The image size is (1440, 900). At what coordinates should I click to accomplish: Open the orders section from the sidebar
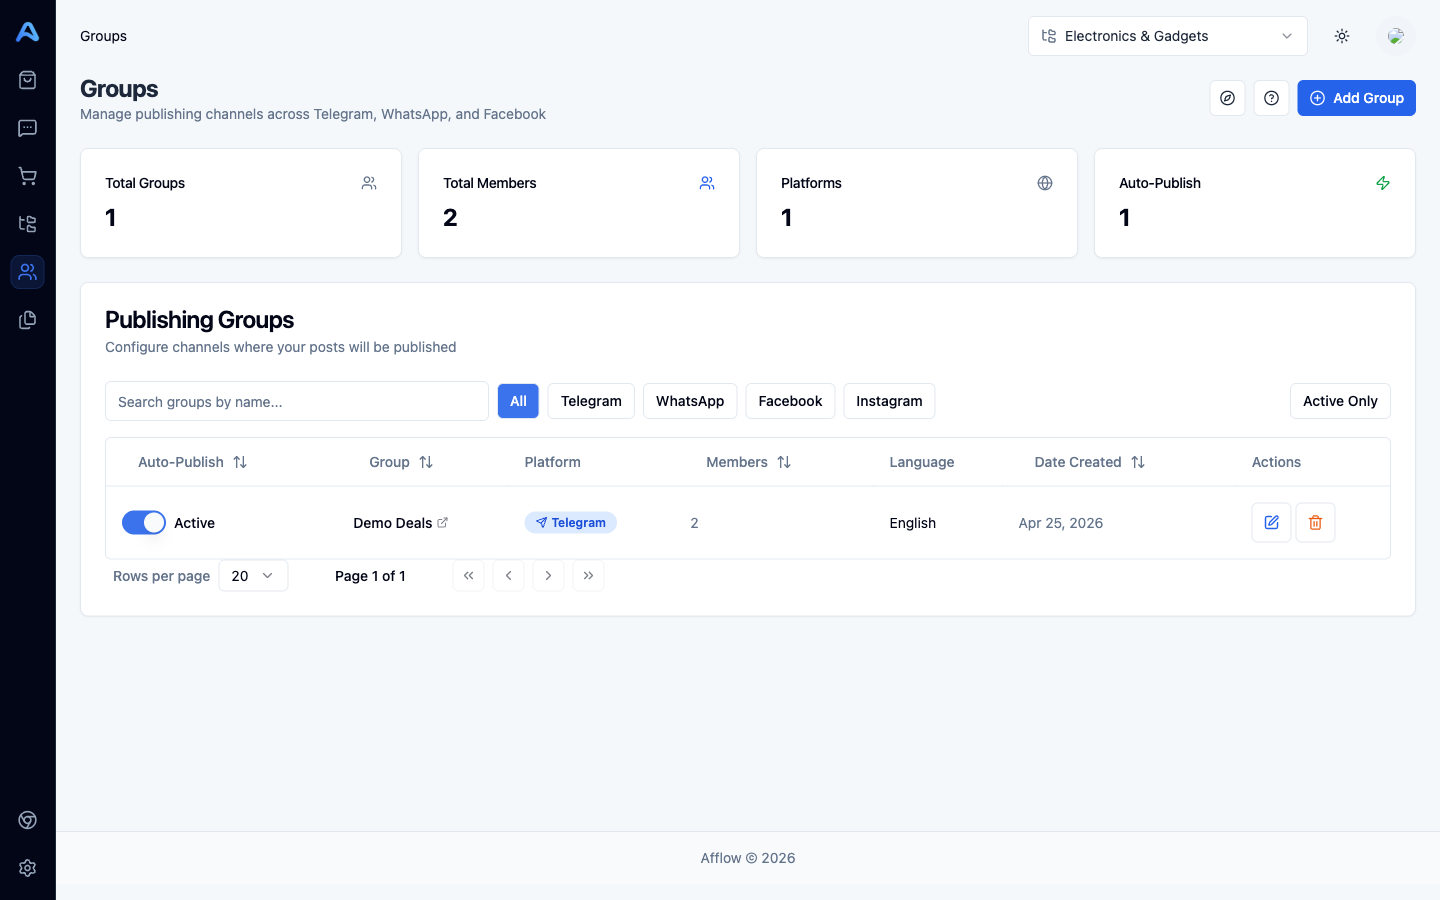(27, 79)
